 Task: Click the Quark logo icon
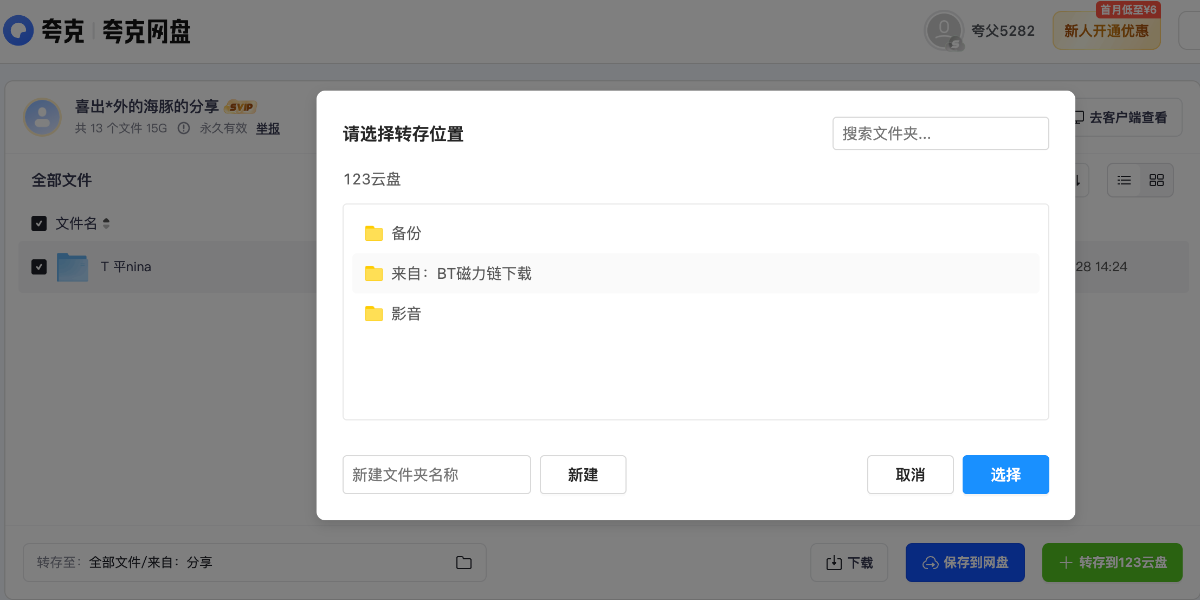(16, 31)
